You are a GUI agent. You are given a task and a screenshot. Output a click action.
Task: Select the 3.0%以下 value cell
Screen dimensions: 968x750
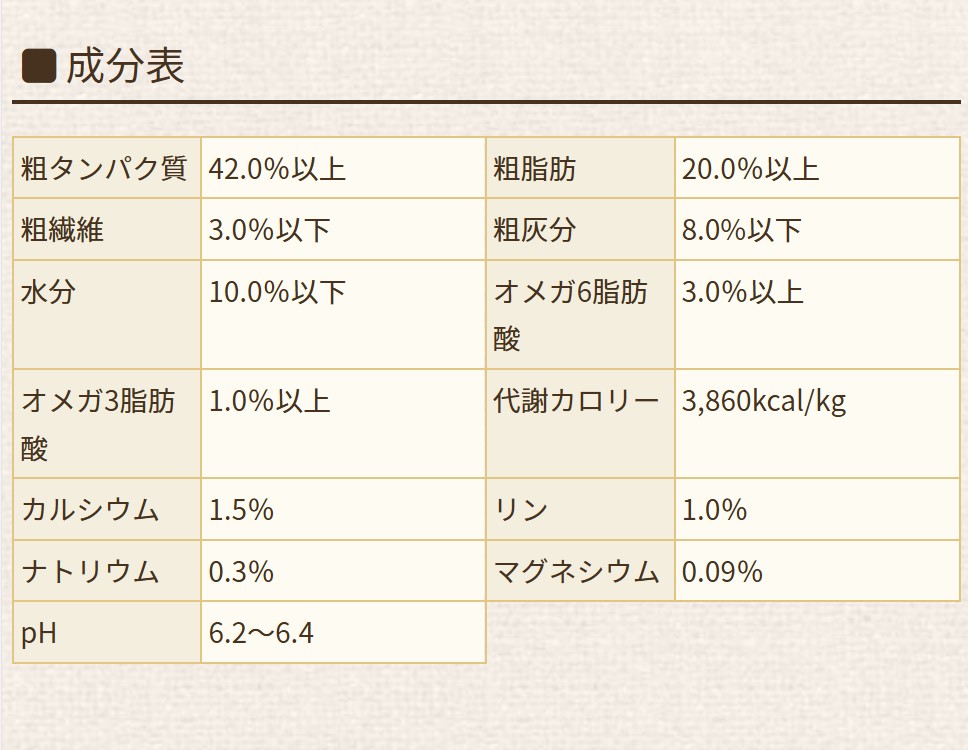[343, 230]
